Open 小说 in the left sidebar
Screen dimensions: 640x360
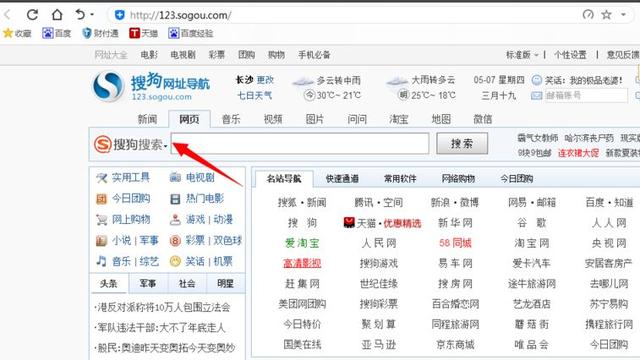click(x=122, y=240)
